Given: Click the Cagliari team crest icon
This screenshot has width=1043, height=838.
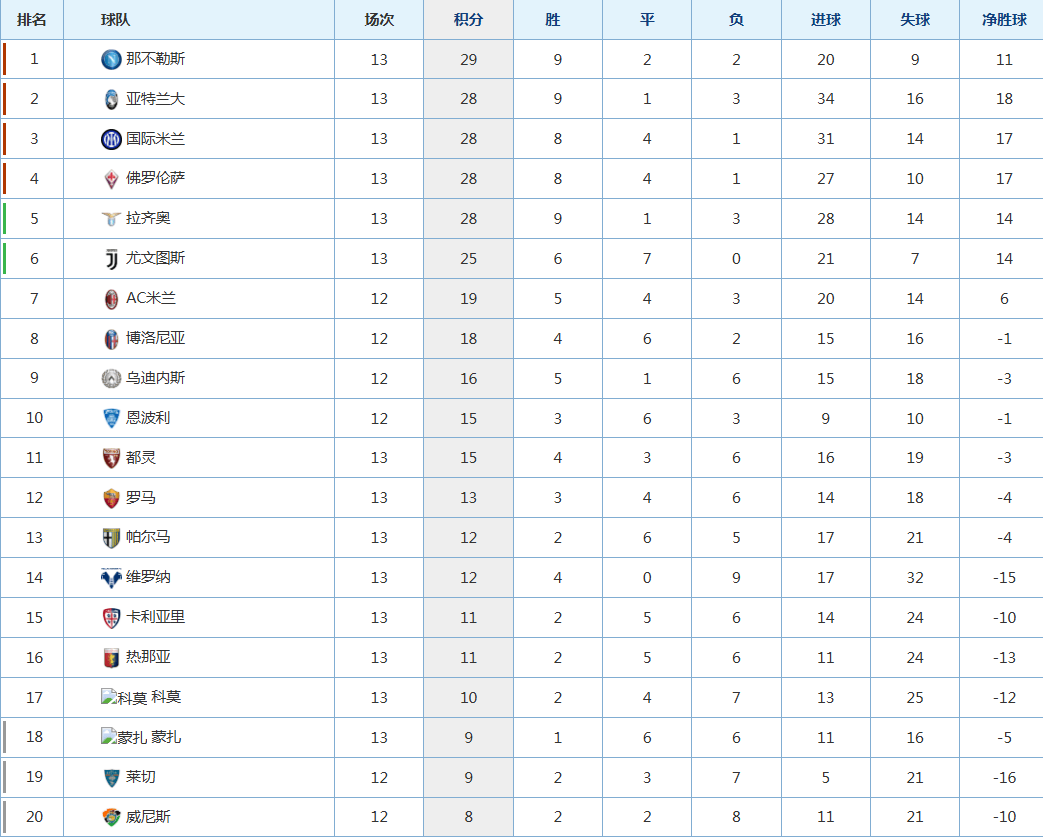Looking at the screenshot, I should 111,618.
